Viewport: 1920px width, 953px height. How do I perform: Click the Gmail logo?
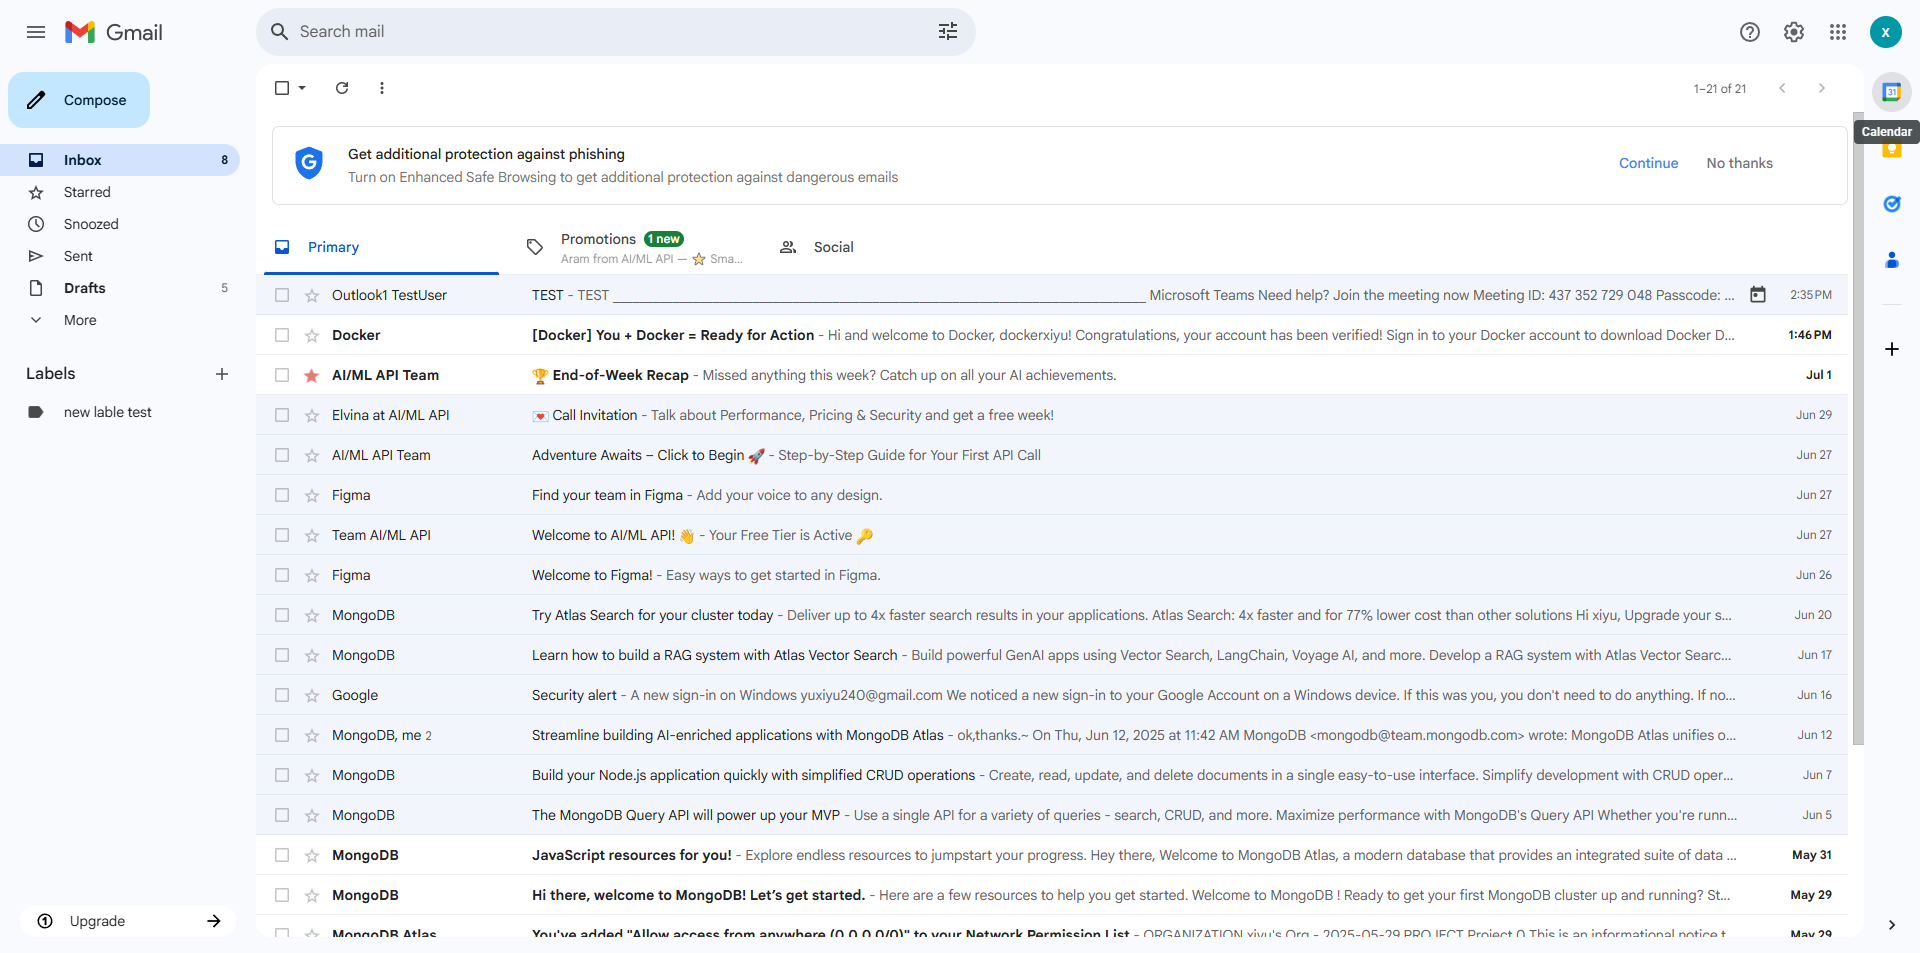114,32
